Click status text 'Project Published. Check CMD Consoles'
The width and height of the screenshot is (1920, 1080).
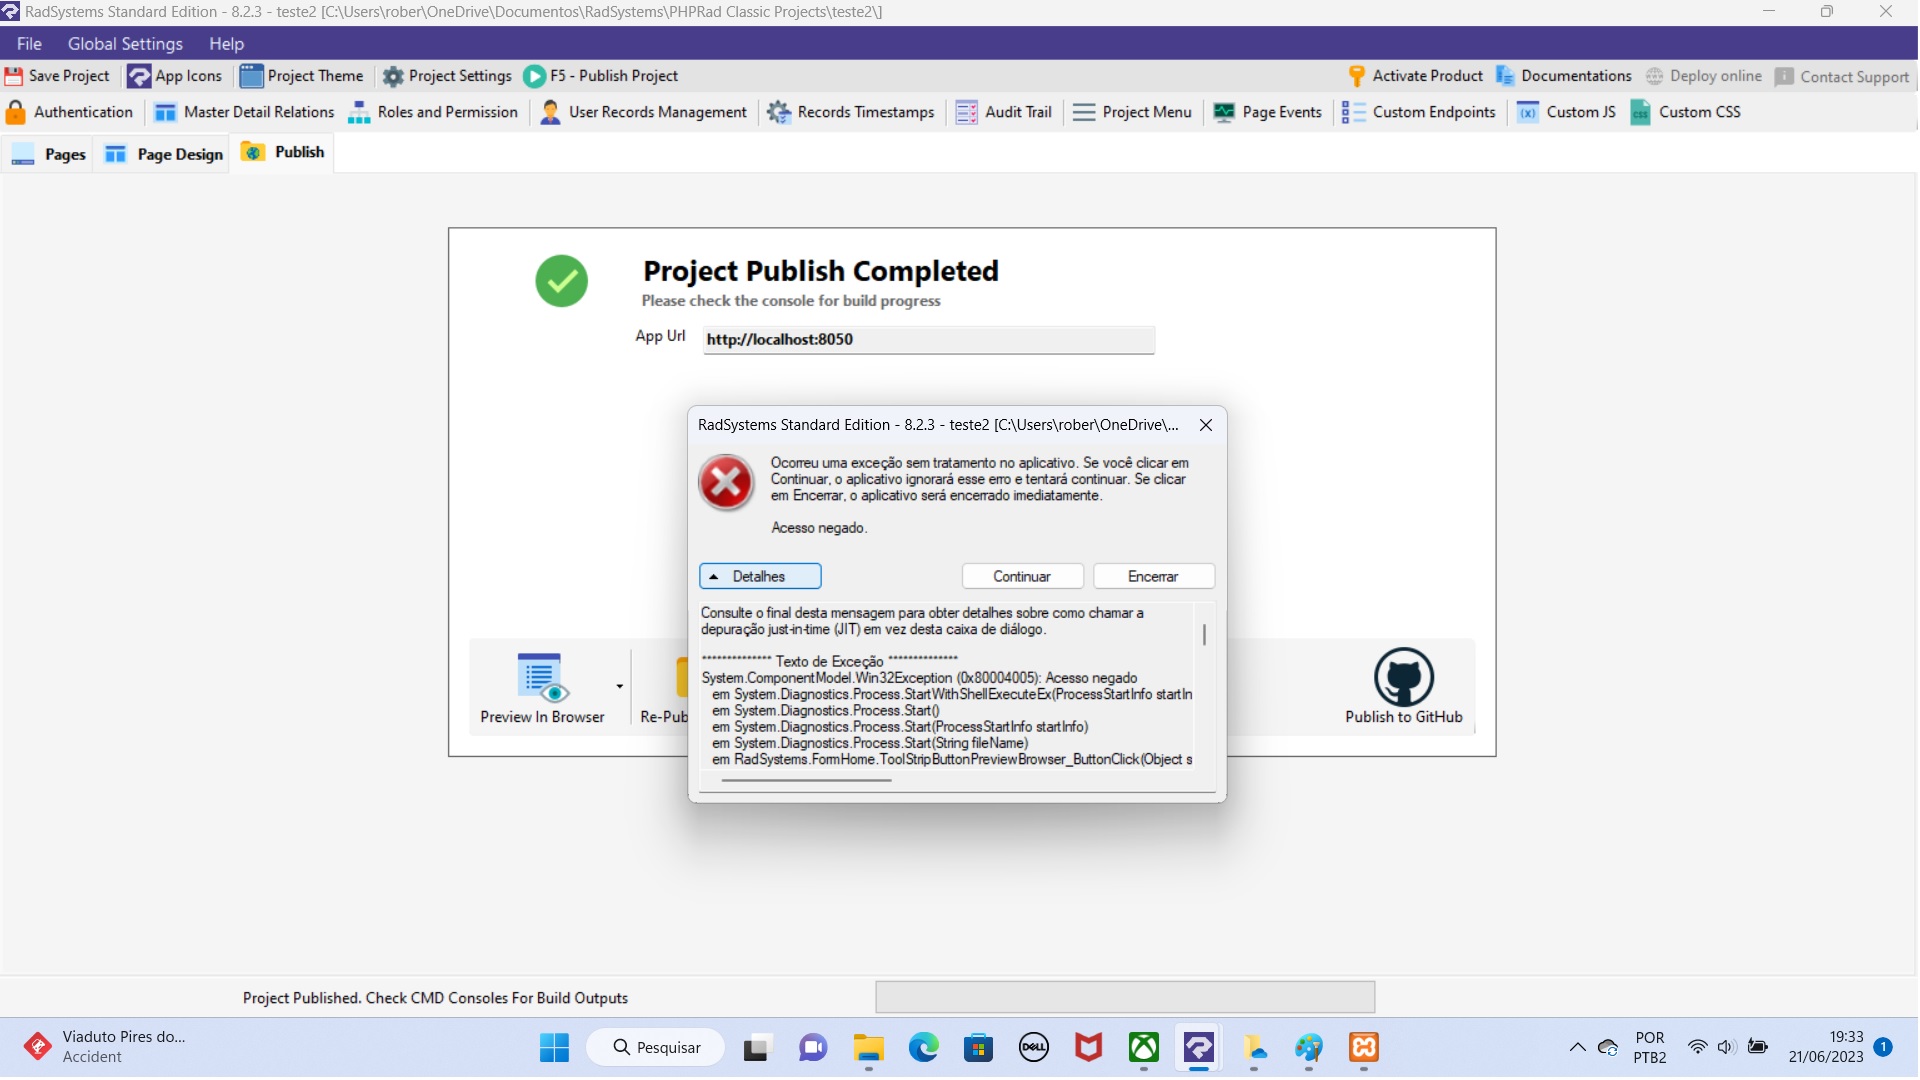434,999
